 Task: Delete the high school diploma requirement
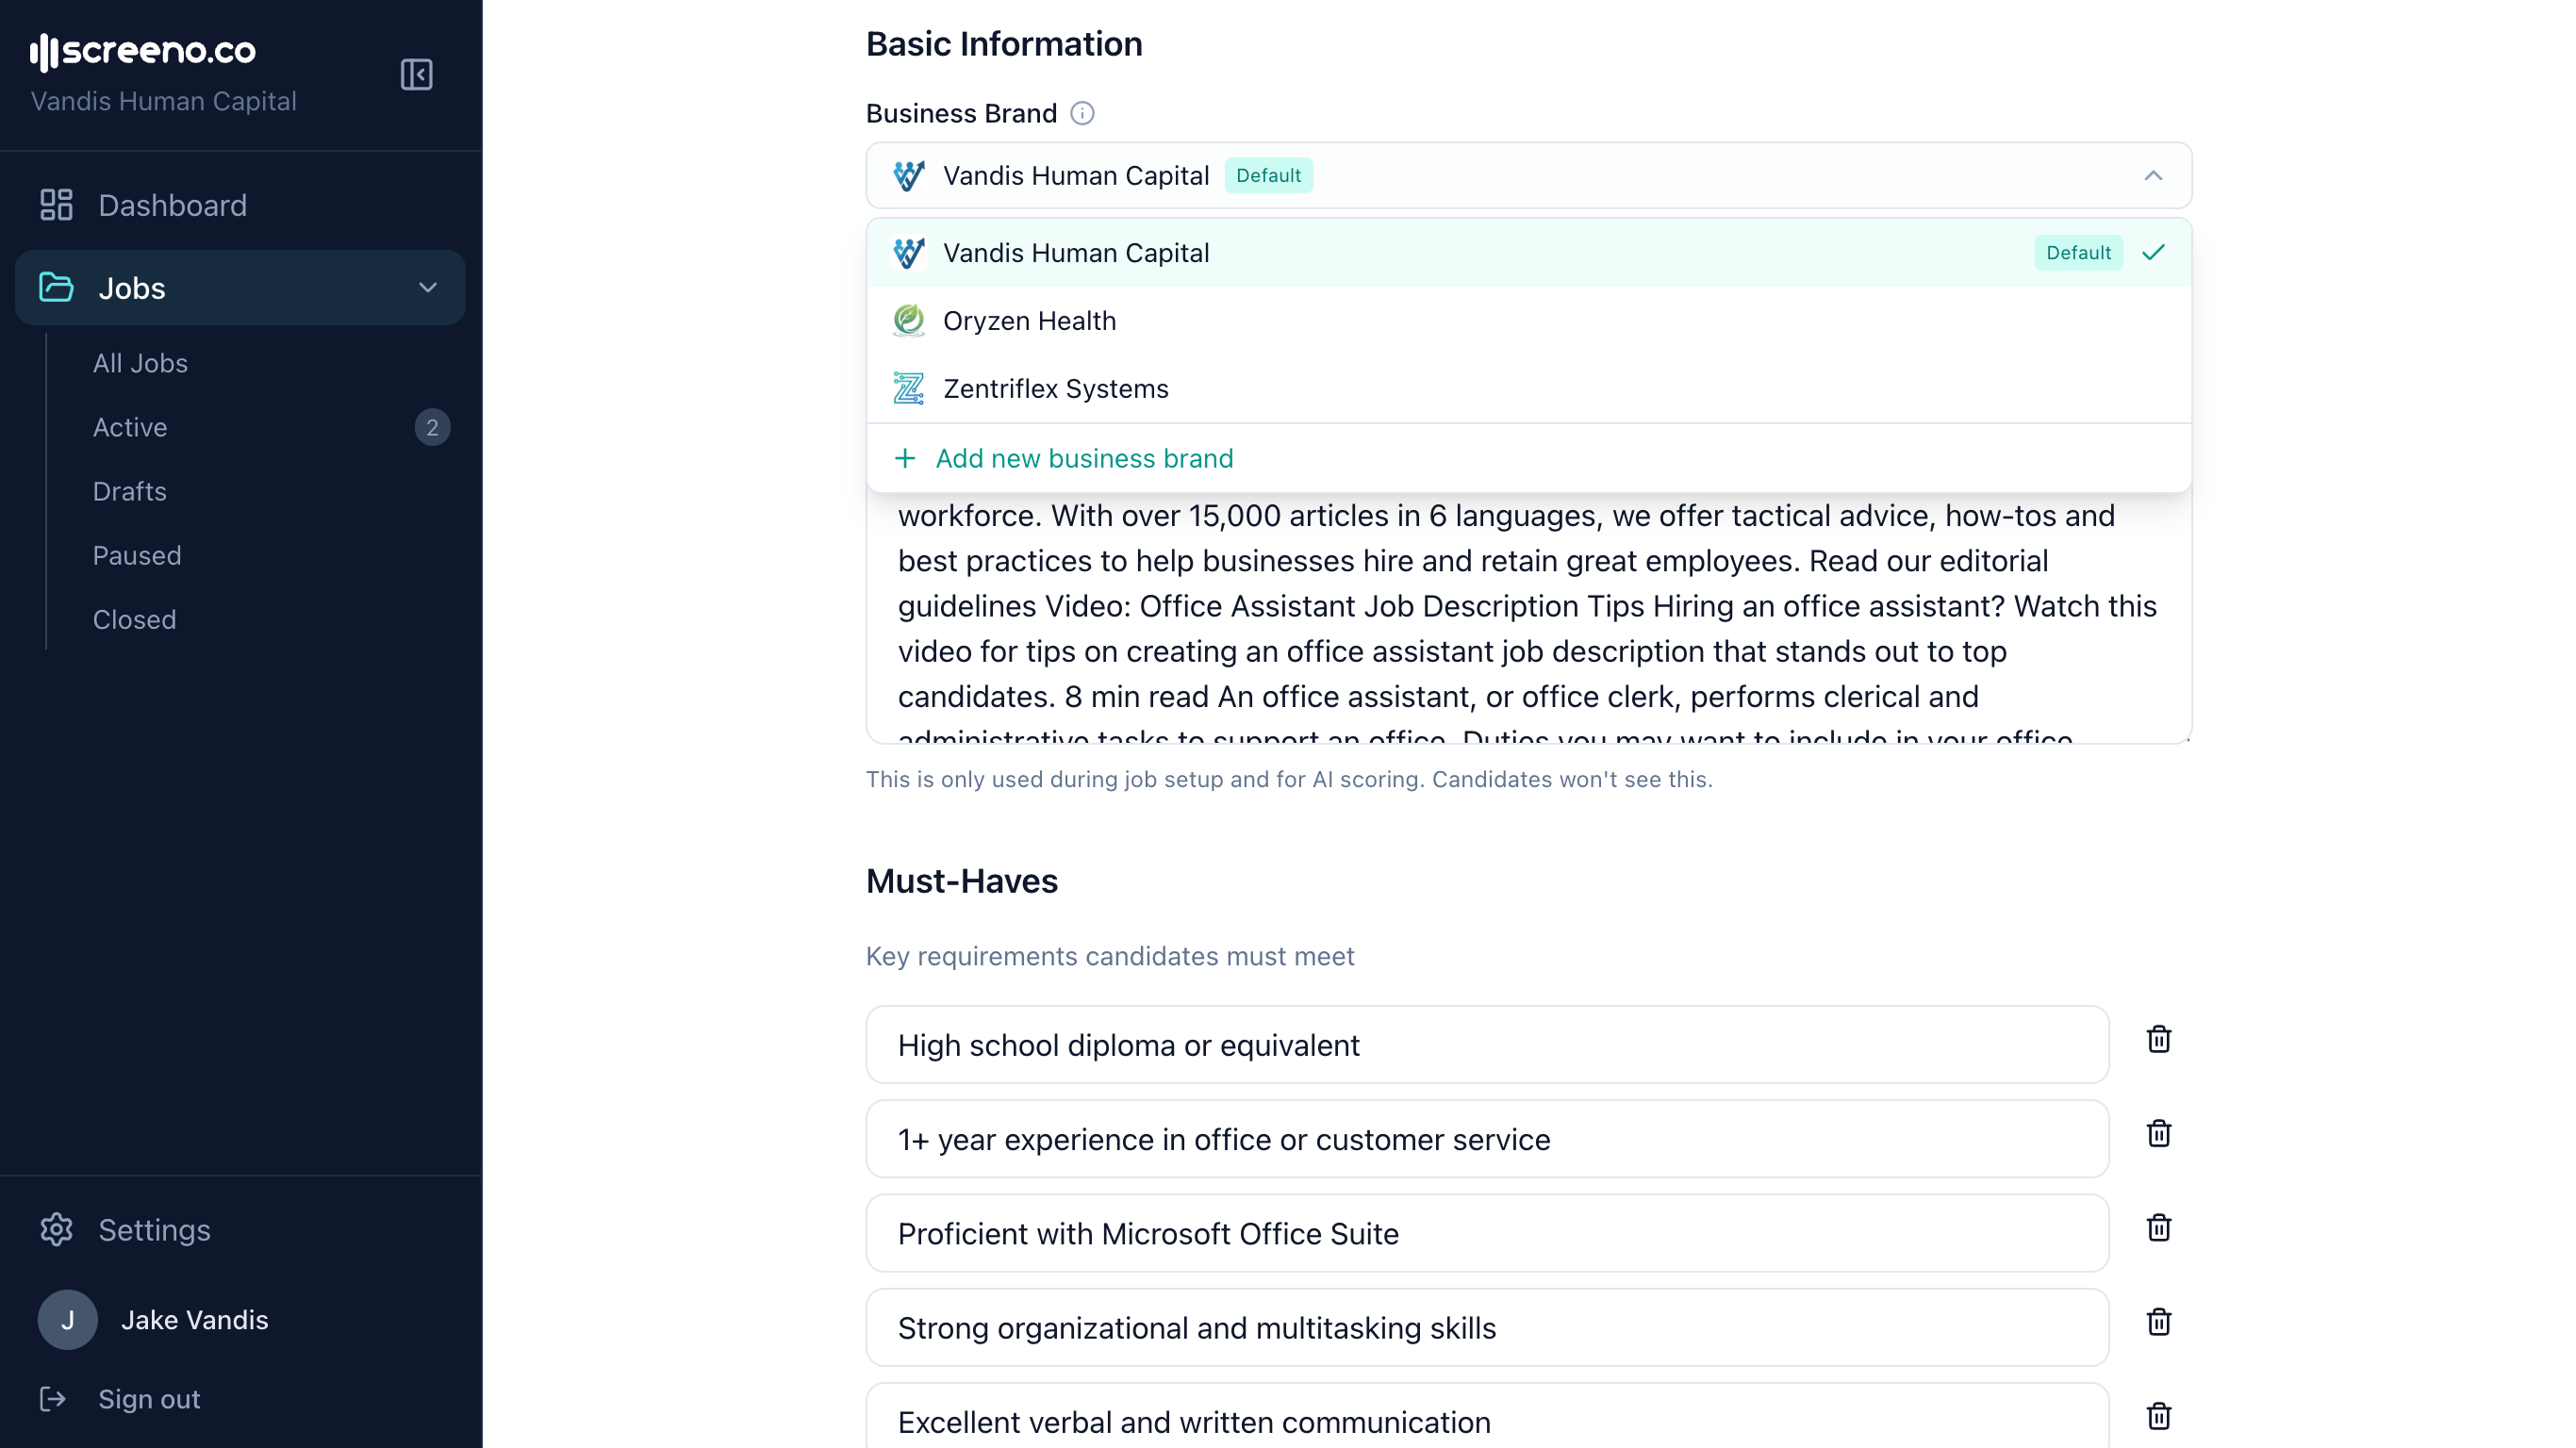pos(2159,1039)
